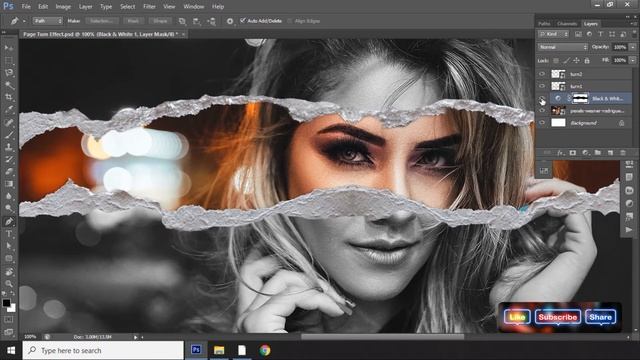Select the Brush tool
Screen dimensions: 640x360
point(9,134)
